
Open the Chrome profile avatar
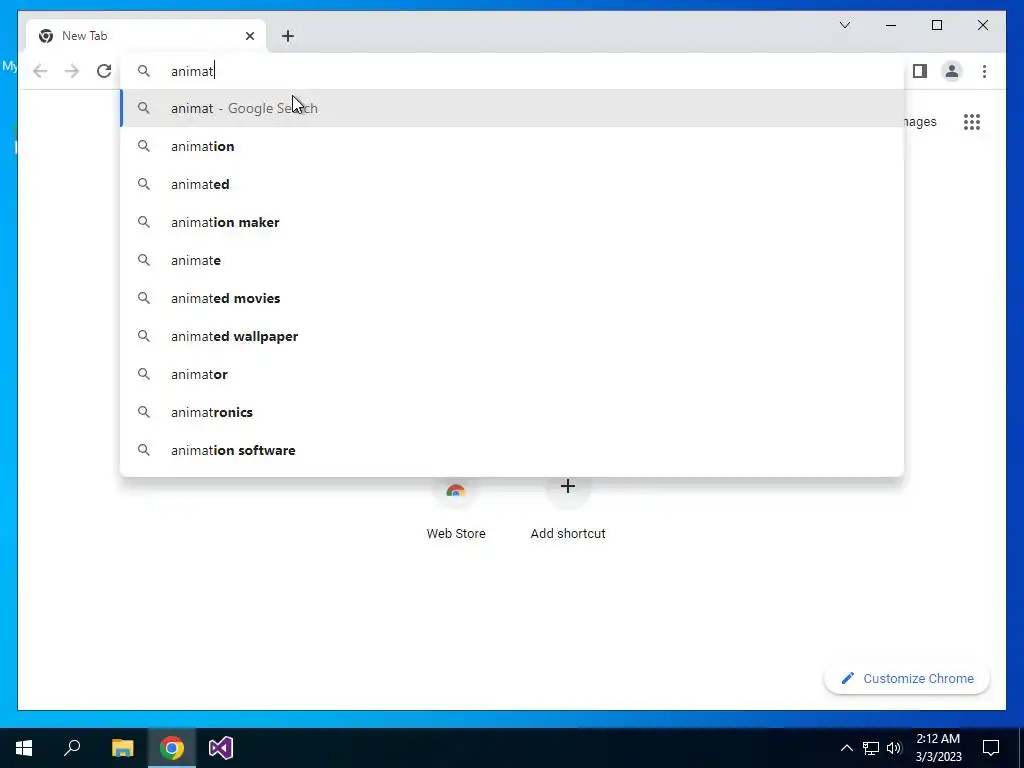[x=952, y=71]
